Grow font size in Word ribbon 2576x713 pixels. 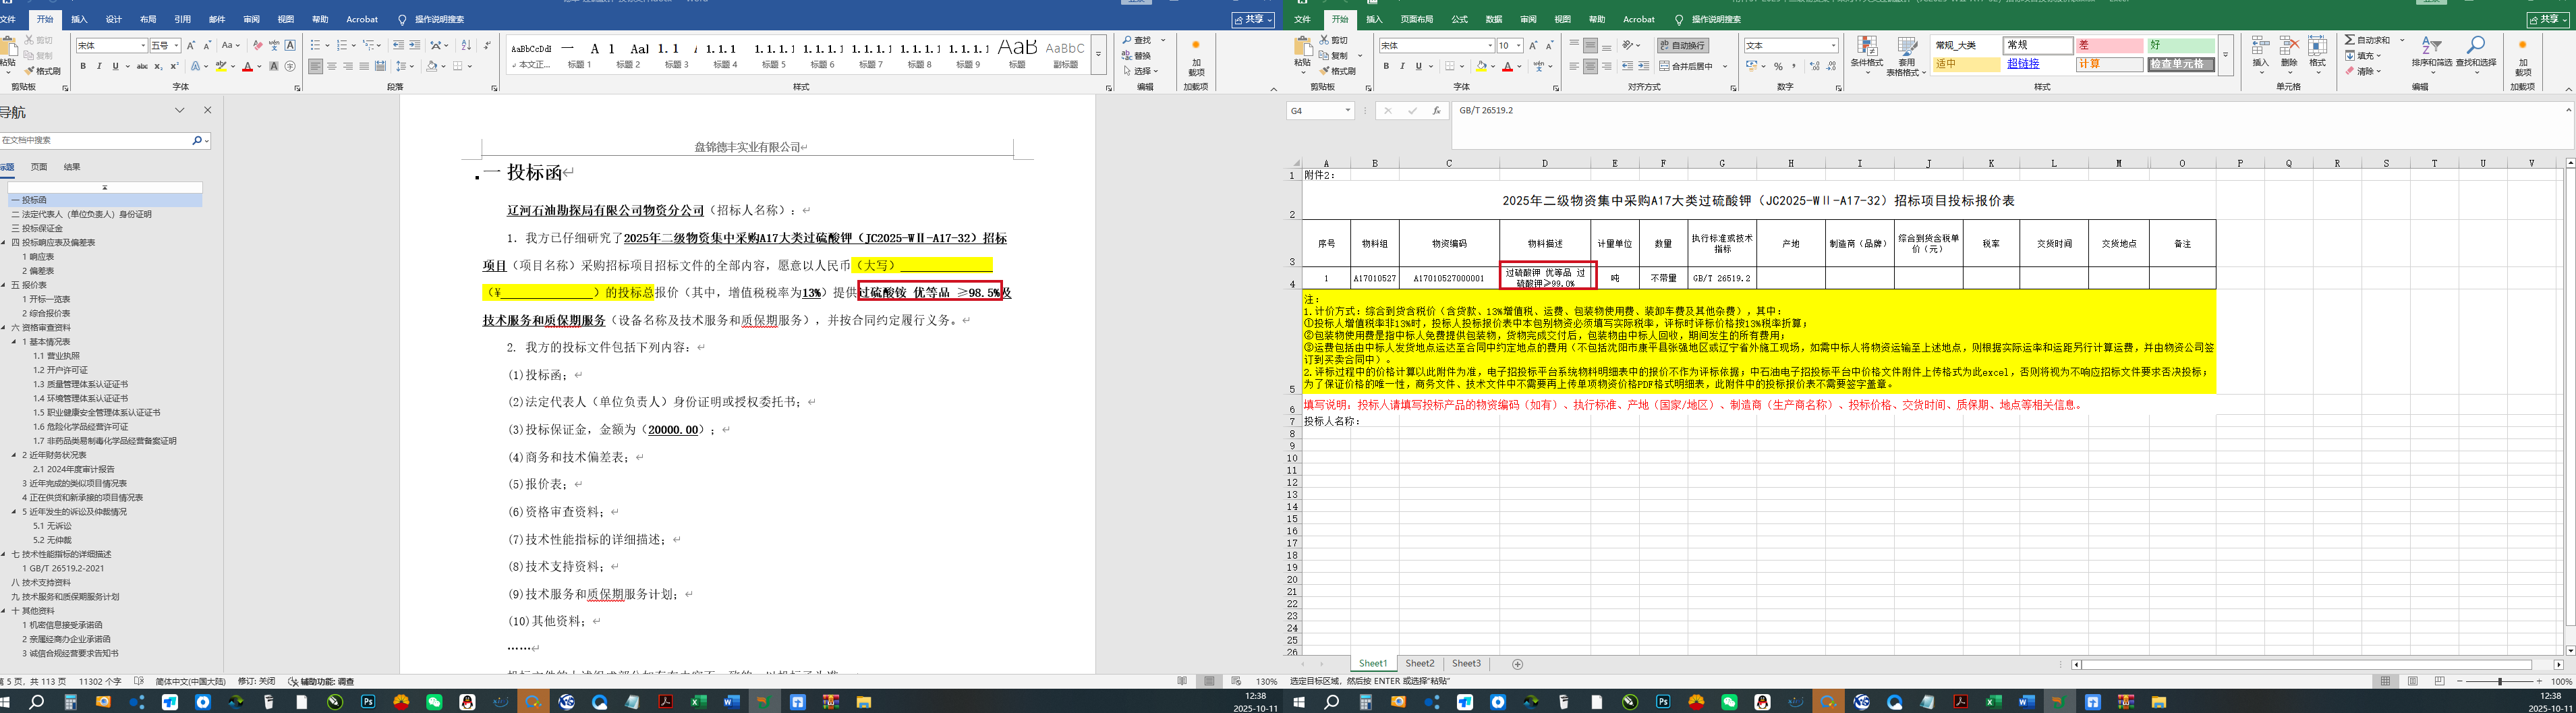coord(191,45)
